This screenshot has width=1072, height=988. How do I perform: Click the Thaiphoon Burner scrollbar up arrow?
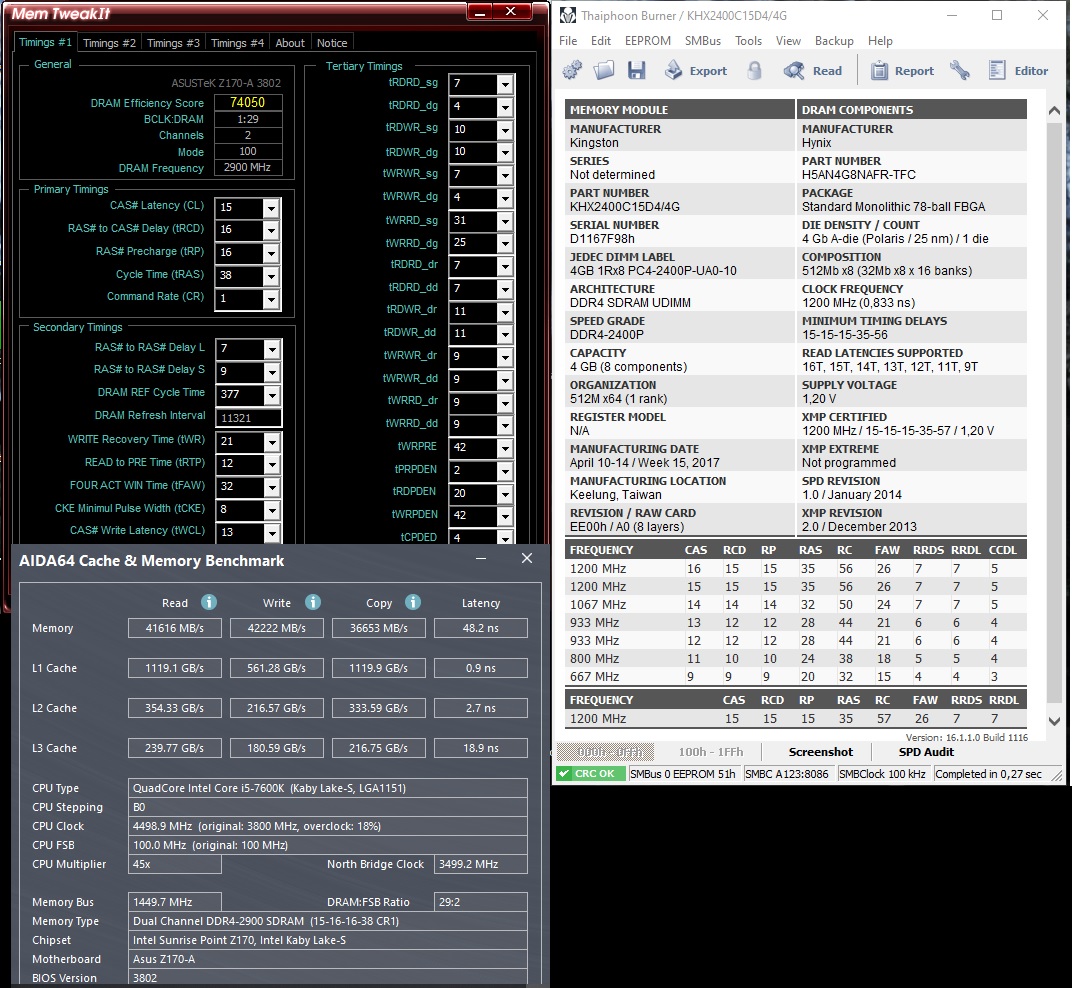(x=1054, y=110)
